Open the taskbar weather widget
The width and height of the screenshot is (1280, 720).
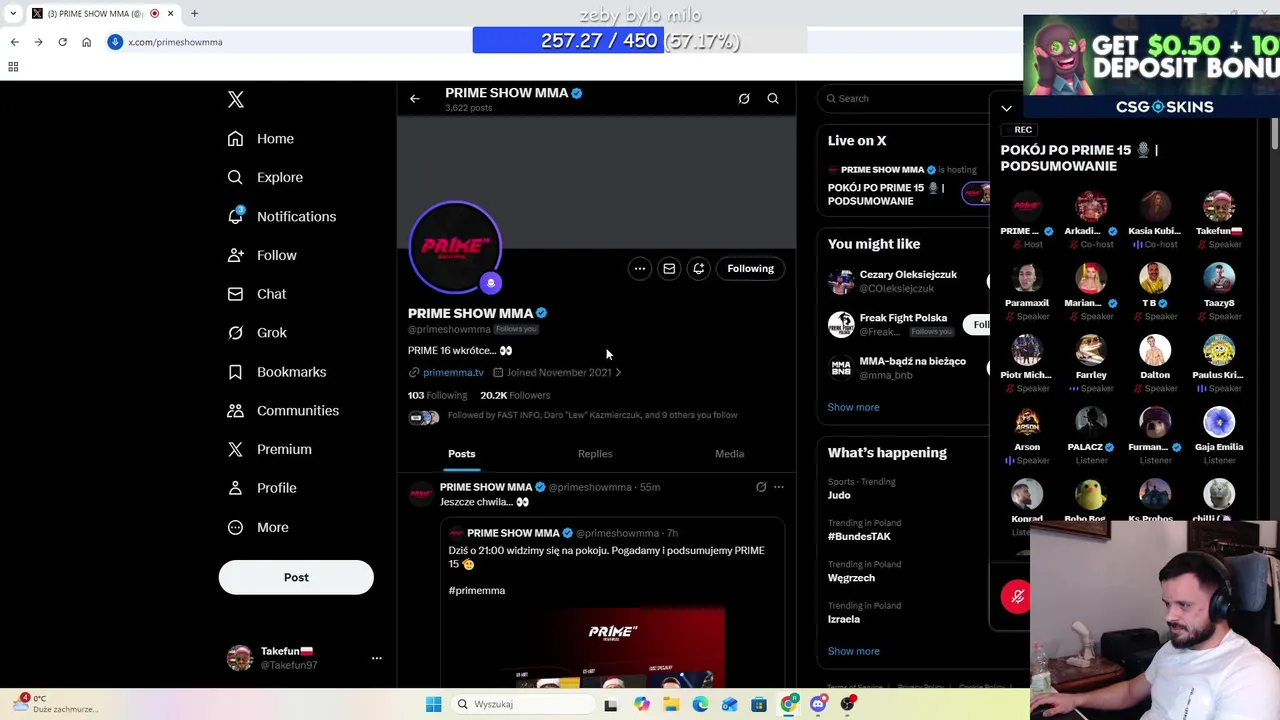(x=55, y=704)
